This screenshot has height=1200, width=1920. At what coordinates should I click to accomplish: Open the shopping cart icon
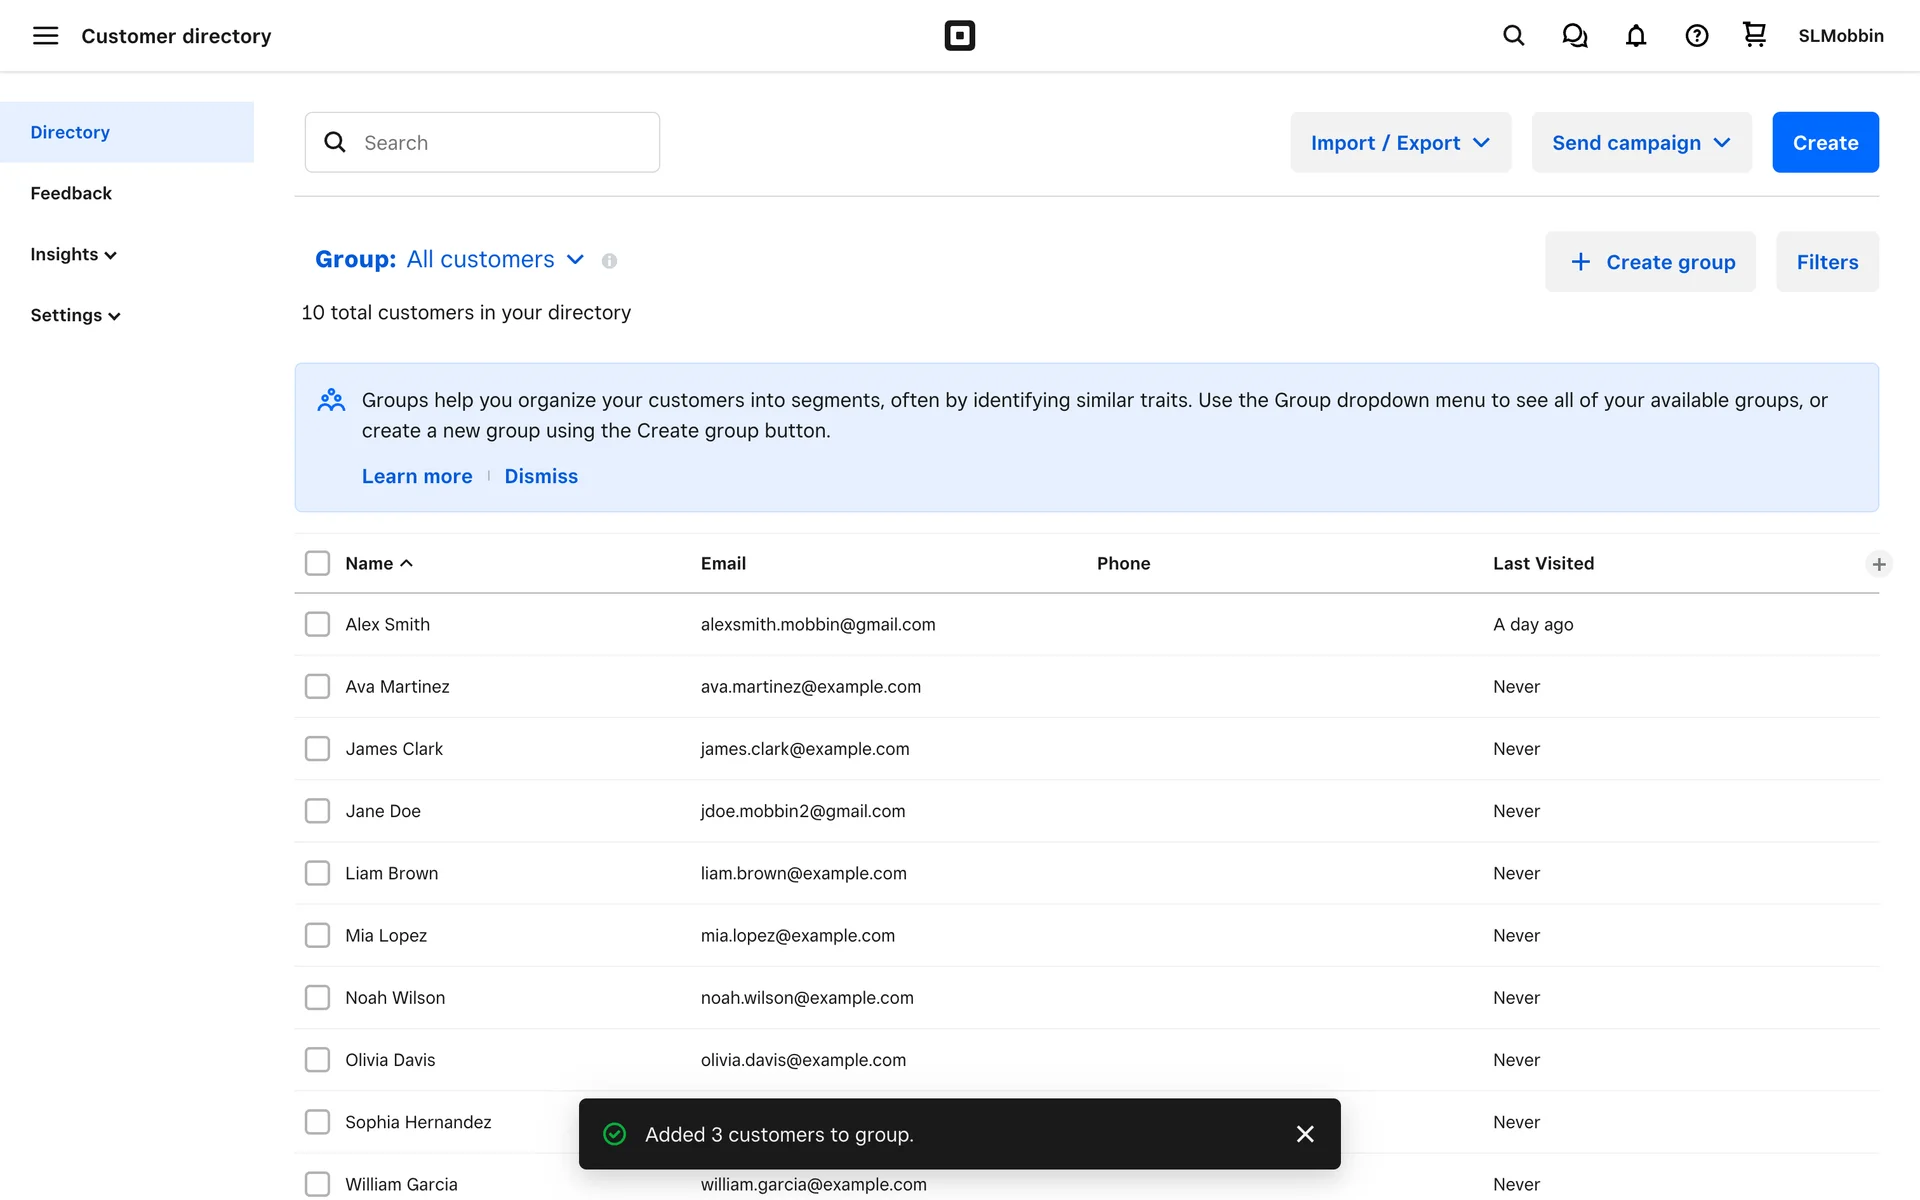[1754, 35]
